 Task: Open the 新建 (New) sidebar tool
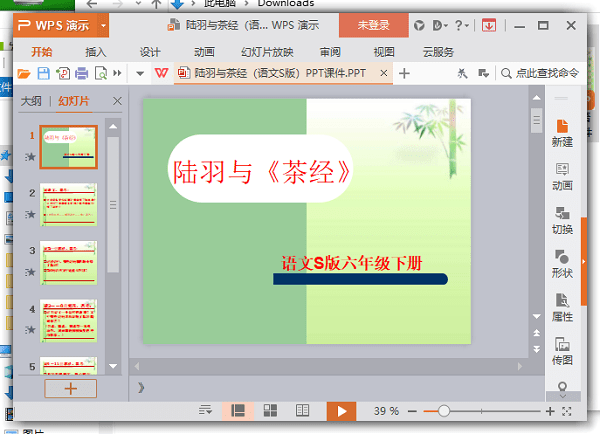pyautogui.click(x=562, y=132)
